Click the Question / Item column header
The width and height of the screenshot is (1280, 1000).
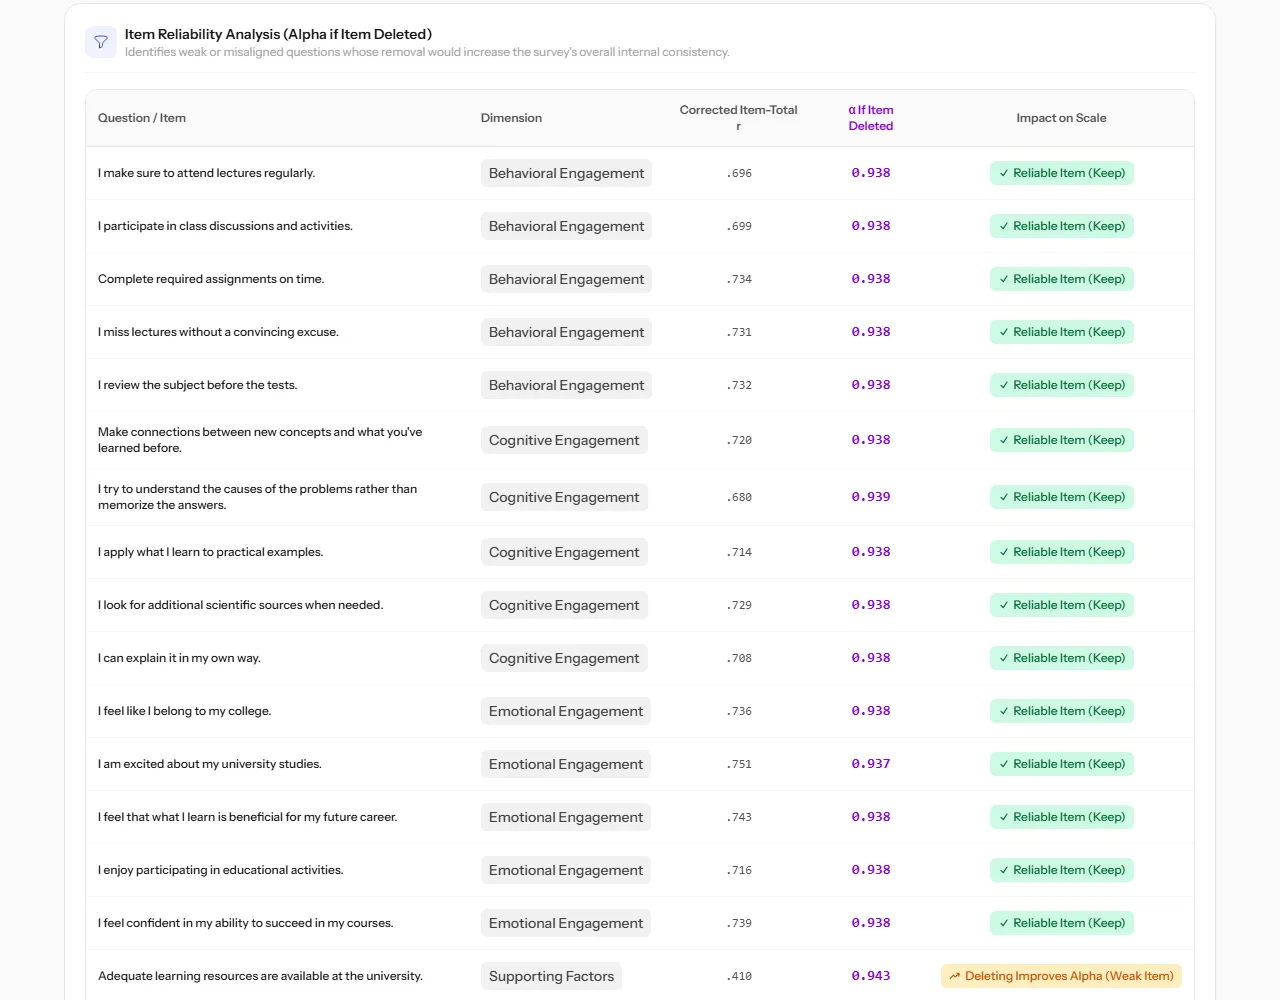coord(142,118)
